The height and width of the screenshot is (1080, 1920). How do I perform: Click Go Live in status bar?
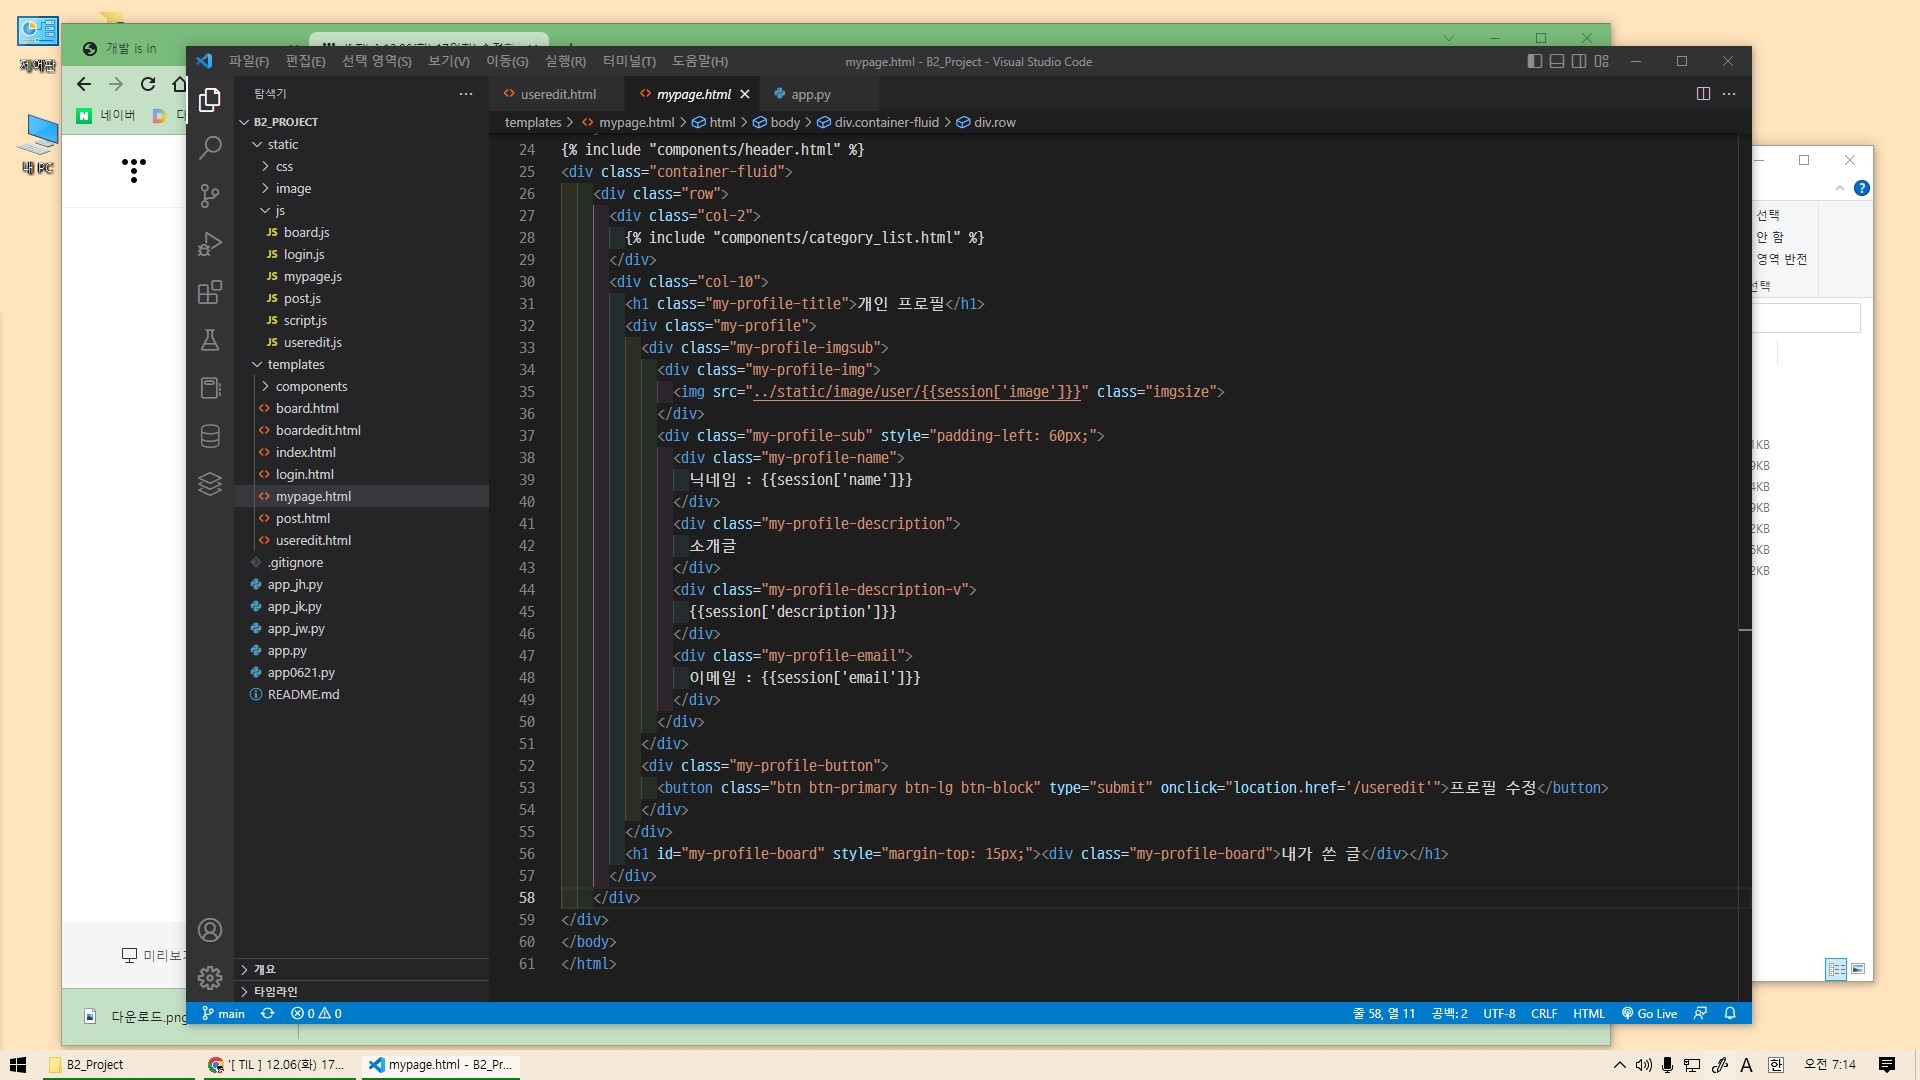[x=1649, y=1013]
